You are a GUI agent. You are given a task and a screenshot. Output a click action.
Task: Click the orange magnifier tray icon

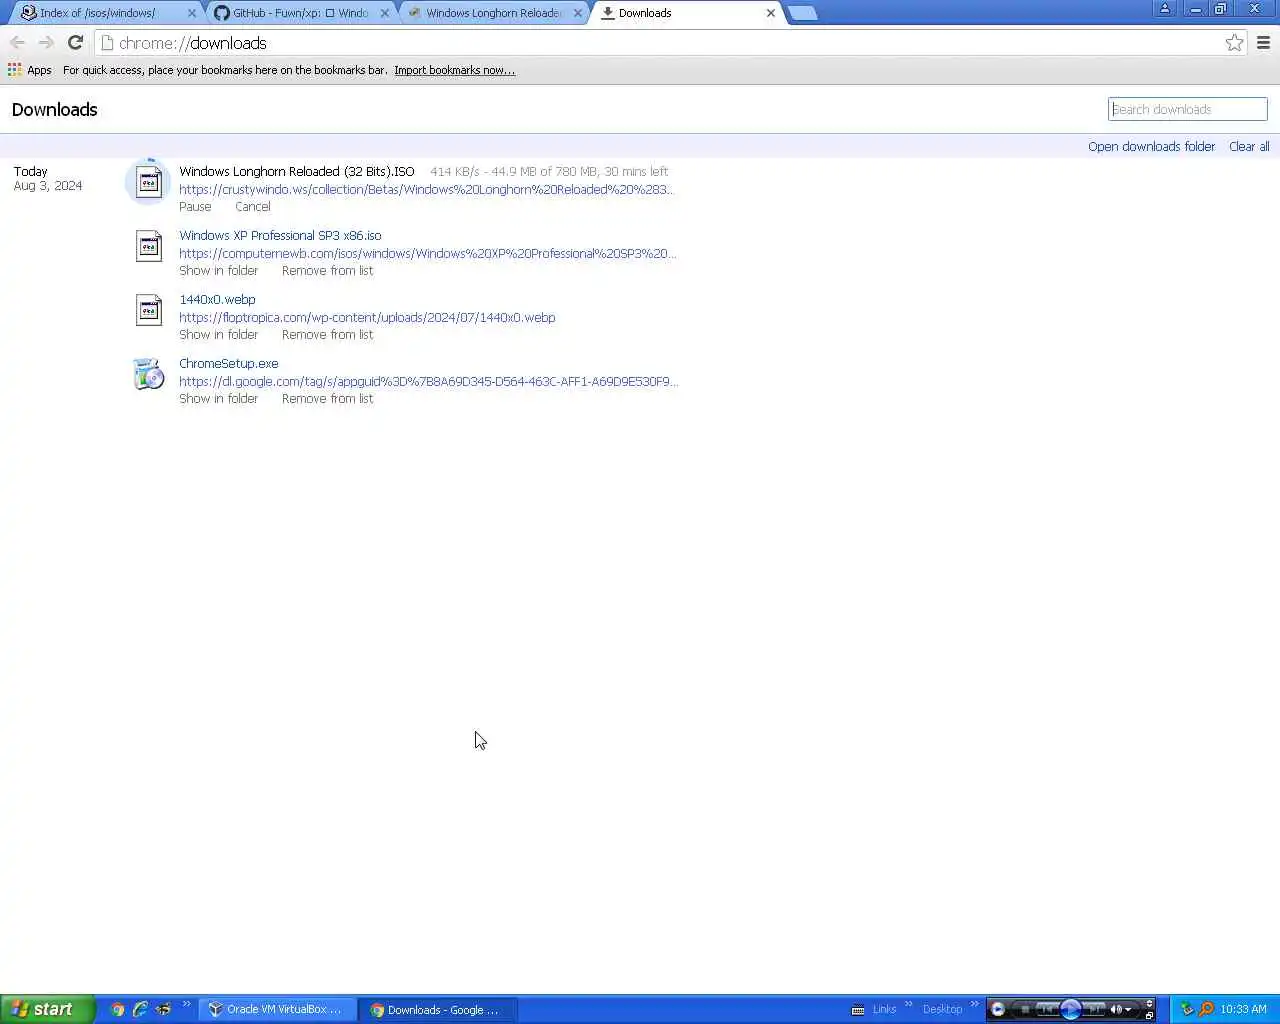pos(1206,1009)
